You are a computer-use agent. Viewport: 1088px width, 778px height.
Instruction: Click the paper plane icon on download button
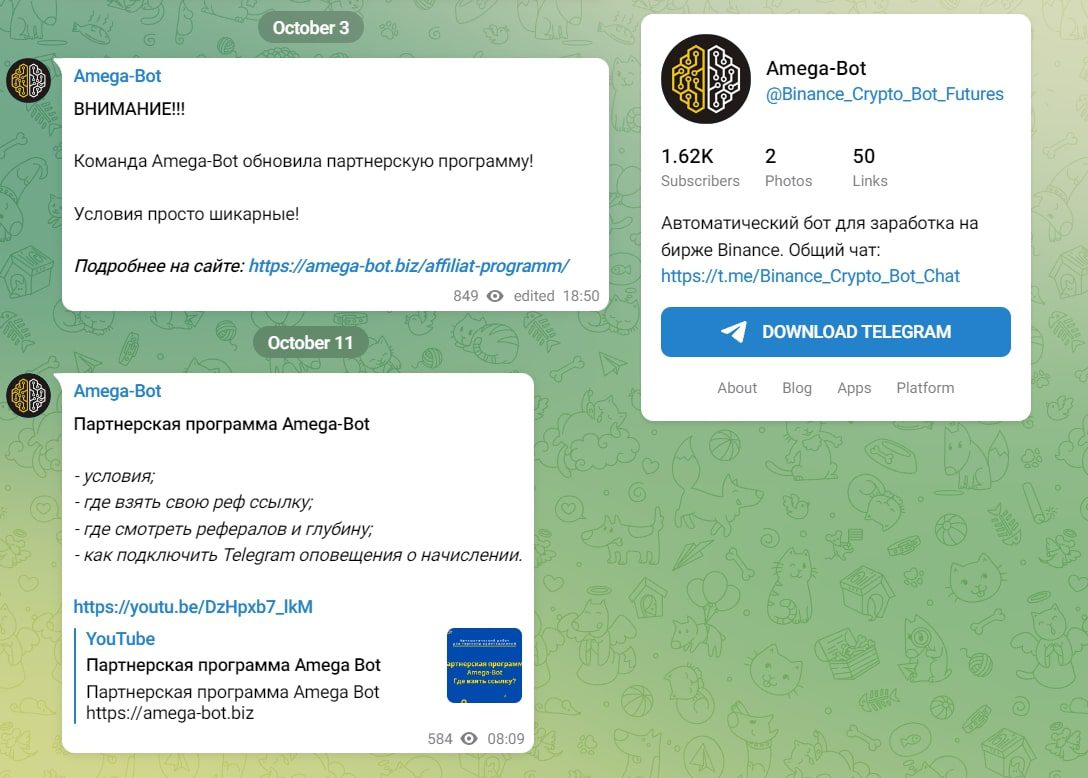[x=734, y=332]
